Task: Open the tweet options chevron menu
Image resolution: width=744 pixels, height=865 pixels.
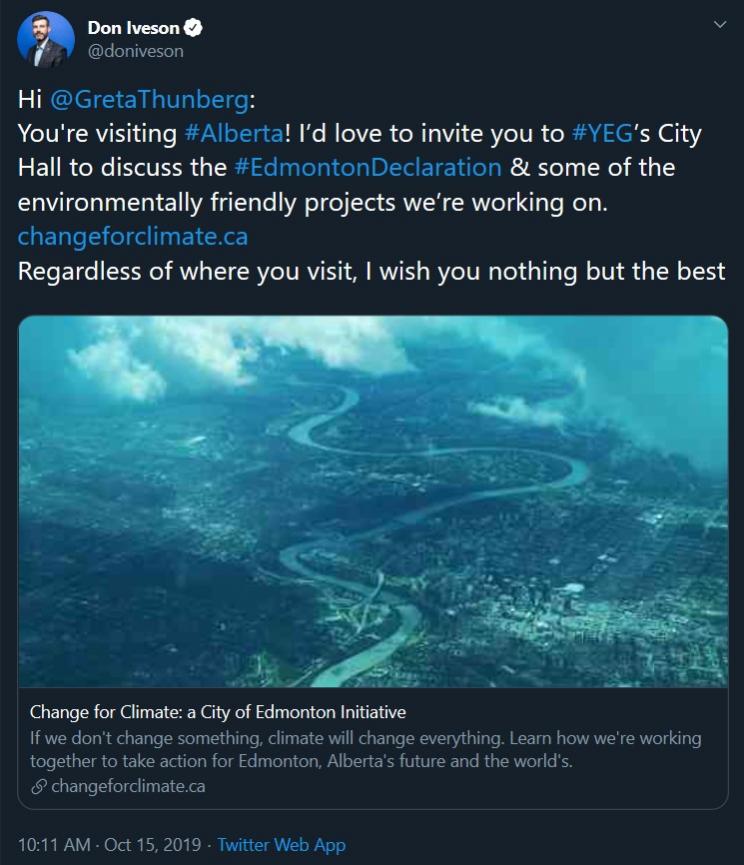Action: pos(719,26)
